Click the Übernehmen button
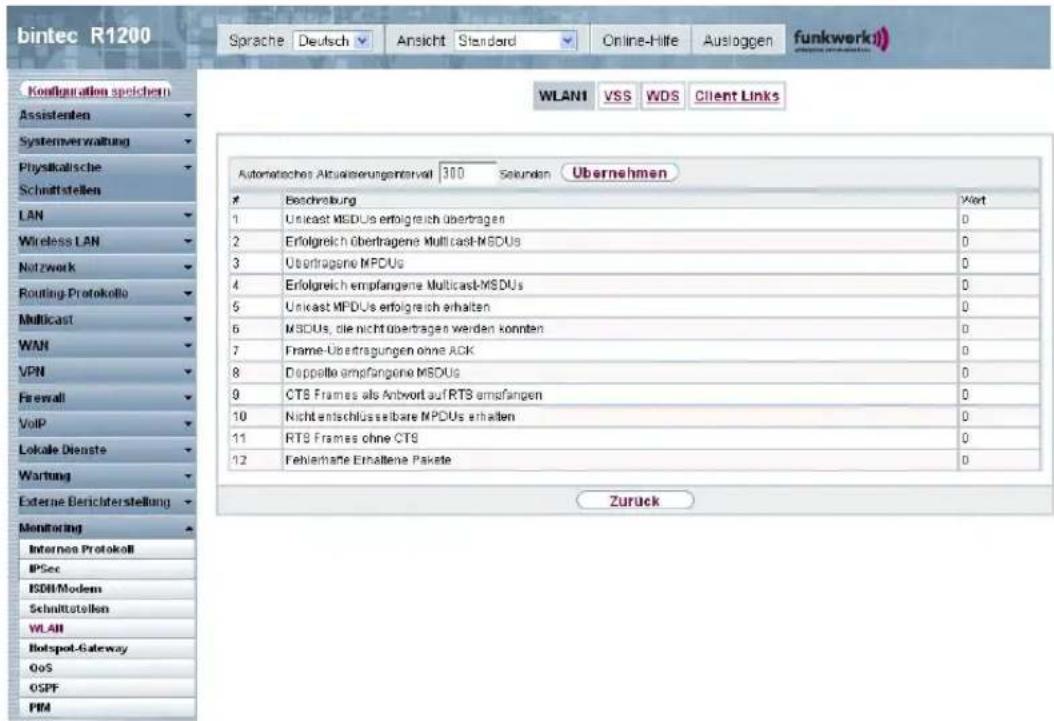Image resolution: width=1054 pixels, height=721 pixels. (619, 173)
